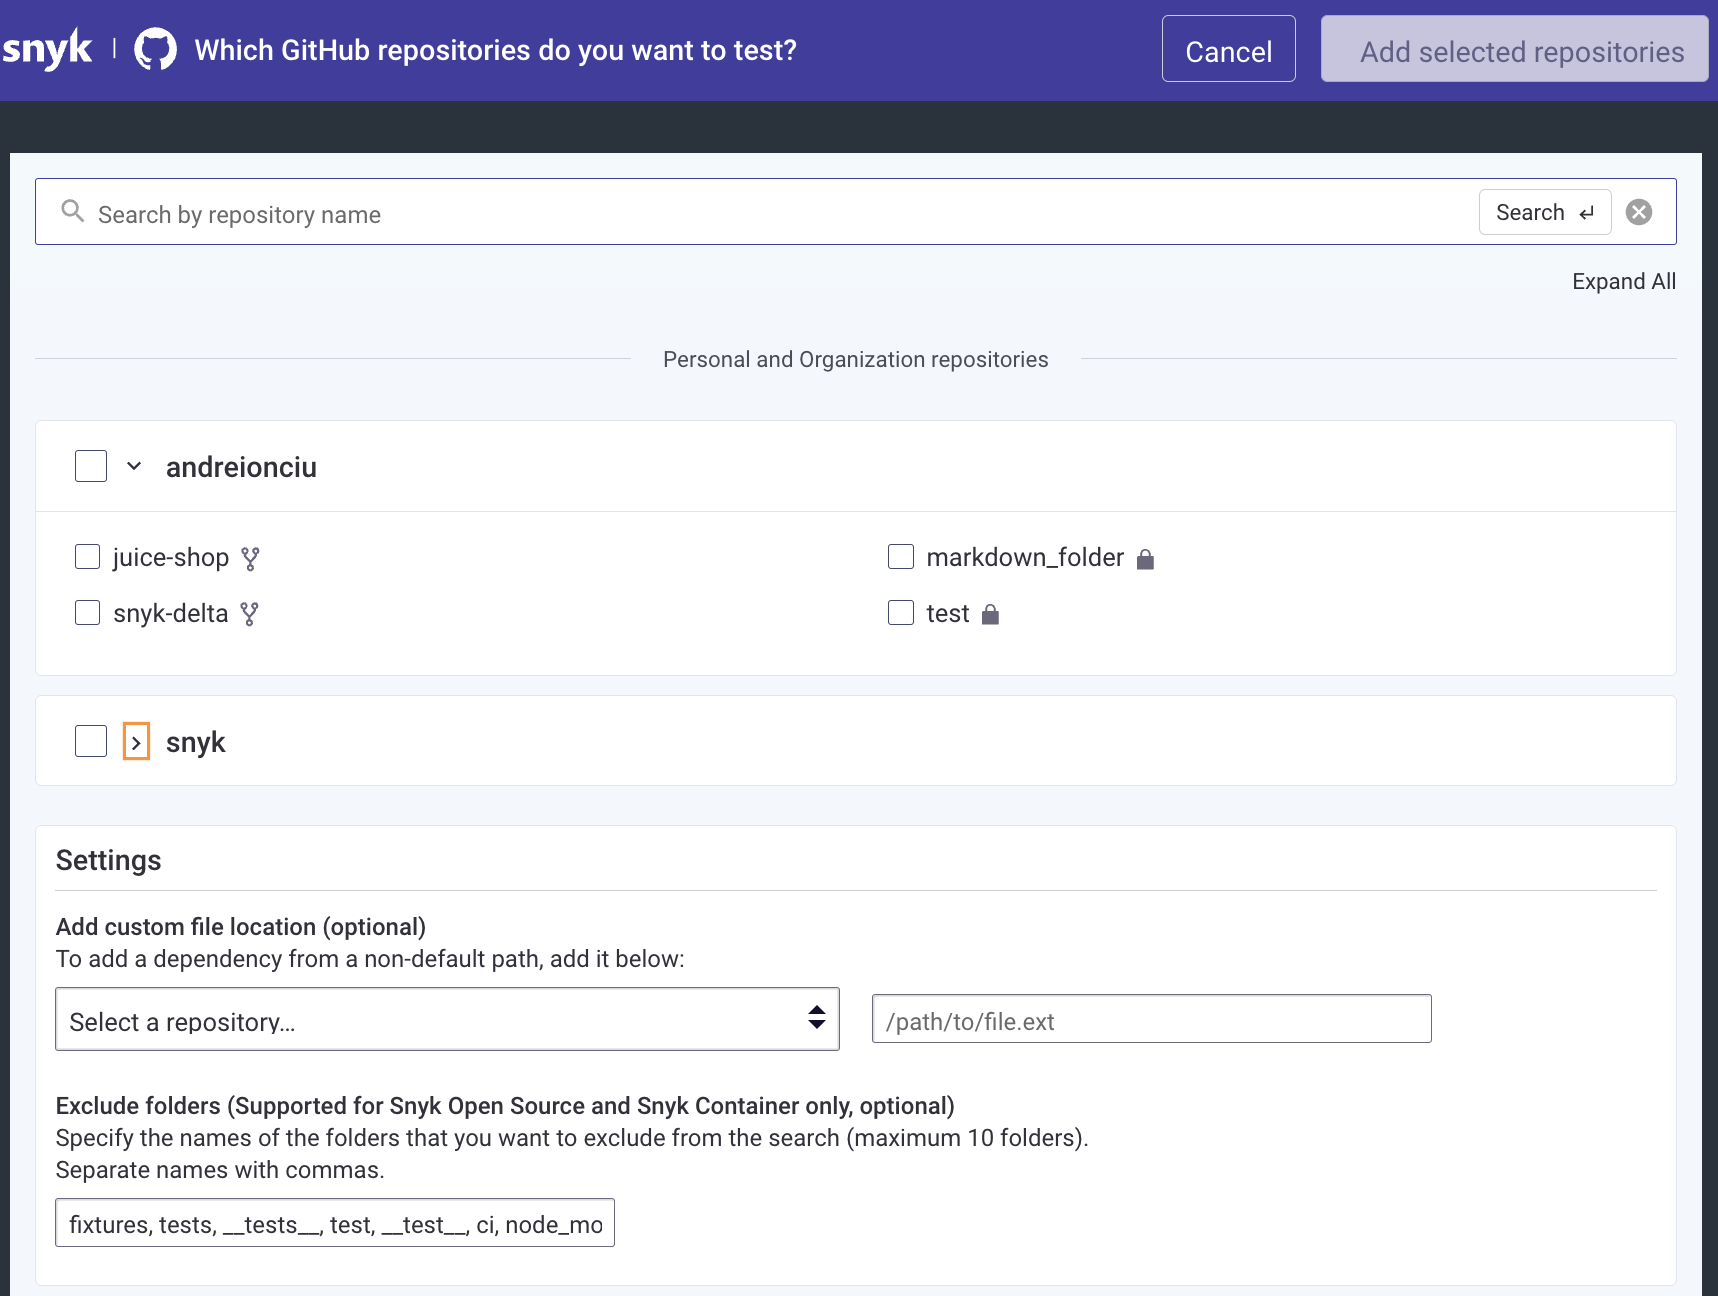
Task: Click the lock icon next to test repo
Action: 990,614
